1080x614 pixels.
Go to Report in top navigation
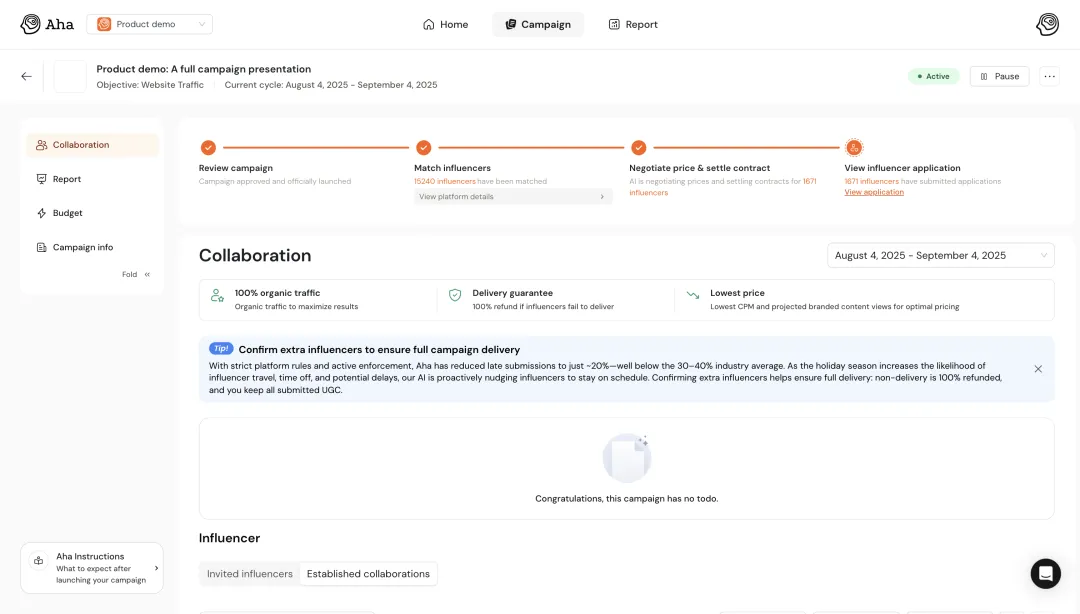point(633,24)
